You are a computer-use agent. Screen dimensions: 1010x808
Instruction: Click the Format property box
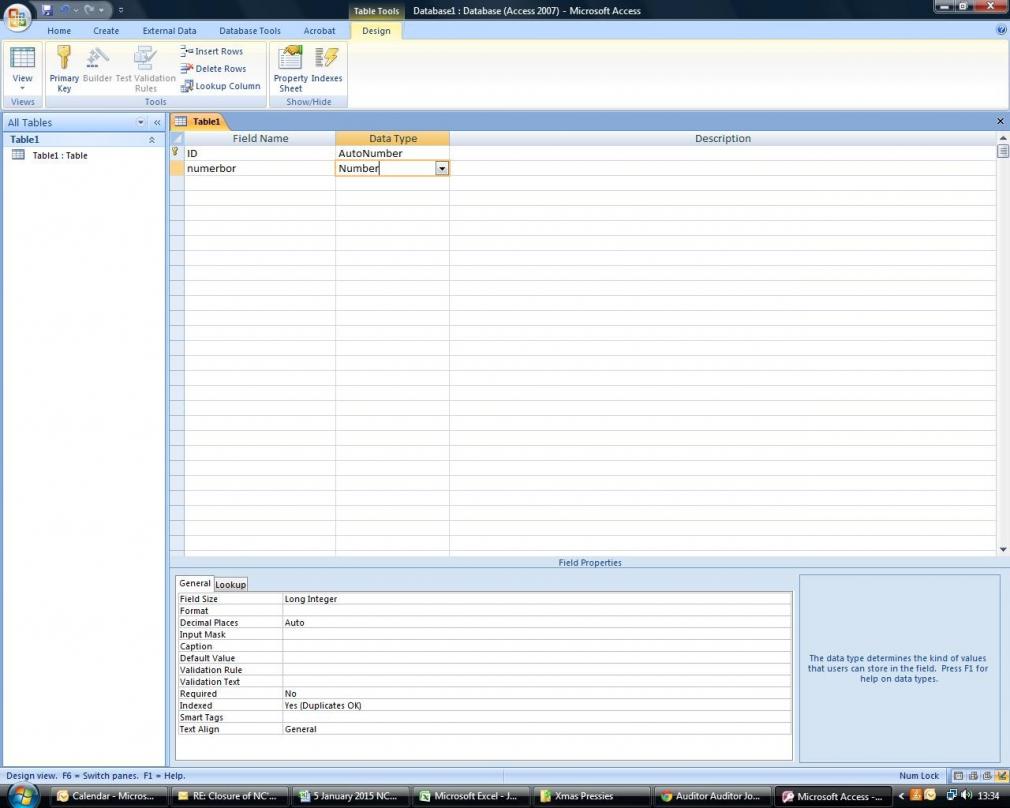tap(537, 611)
